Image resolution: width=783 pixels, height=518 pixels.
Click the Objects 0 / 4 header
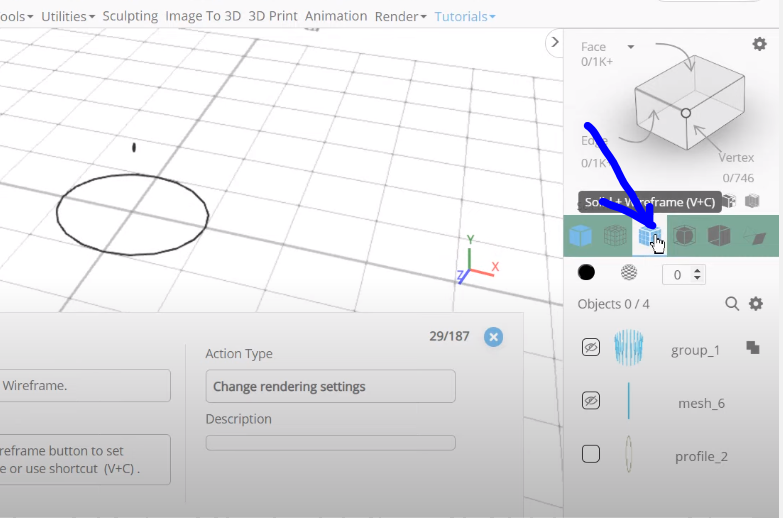[x=613, y=304]
